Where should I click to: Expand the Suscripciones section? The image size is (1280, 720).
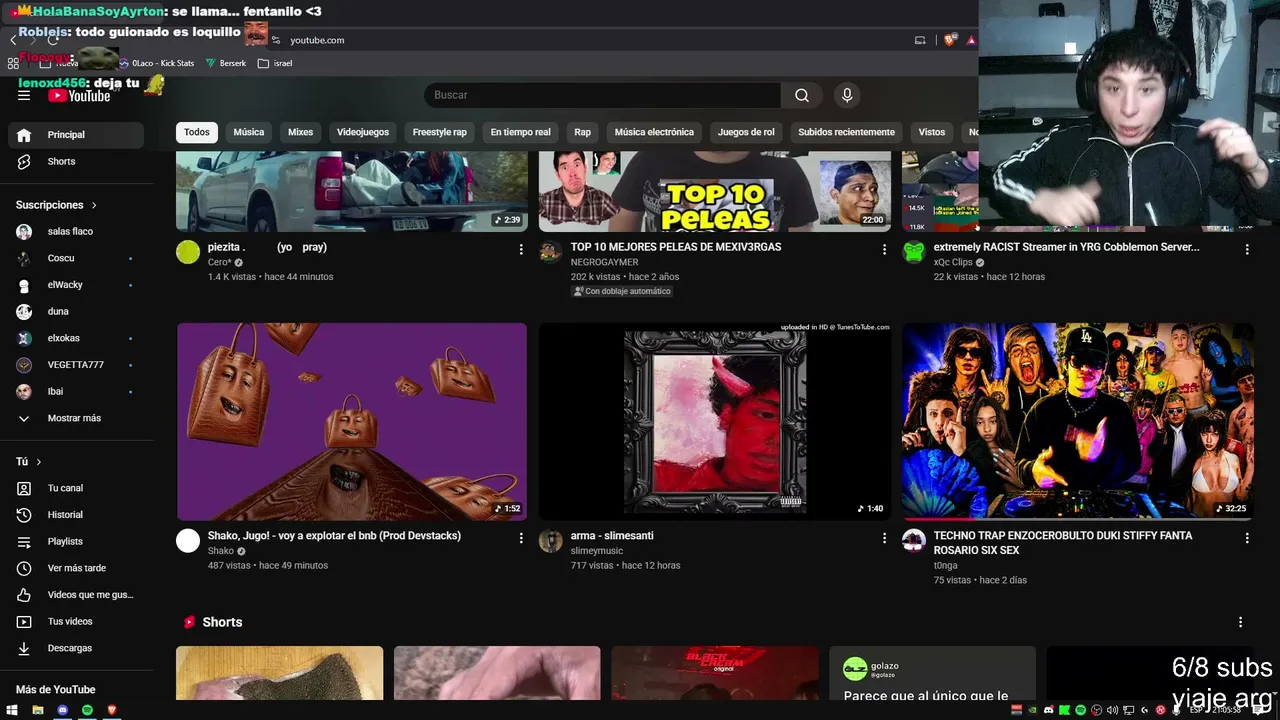point(56,205)
